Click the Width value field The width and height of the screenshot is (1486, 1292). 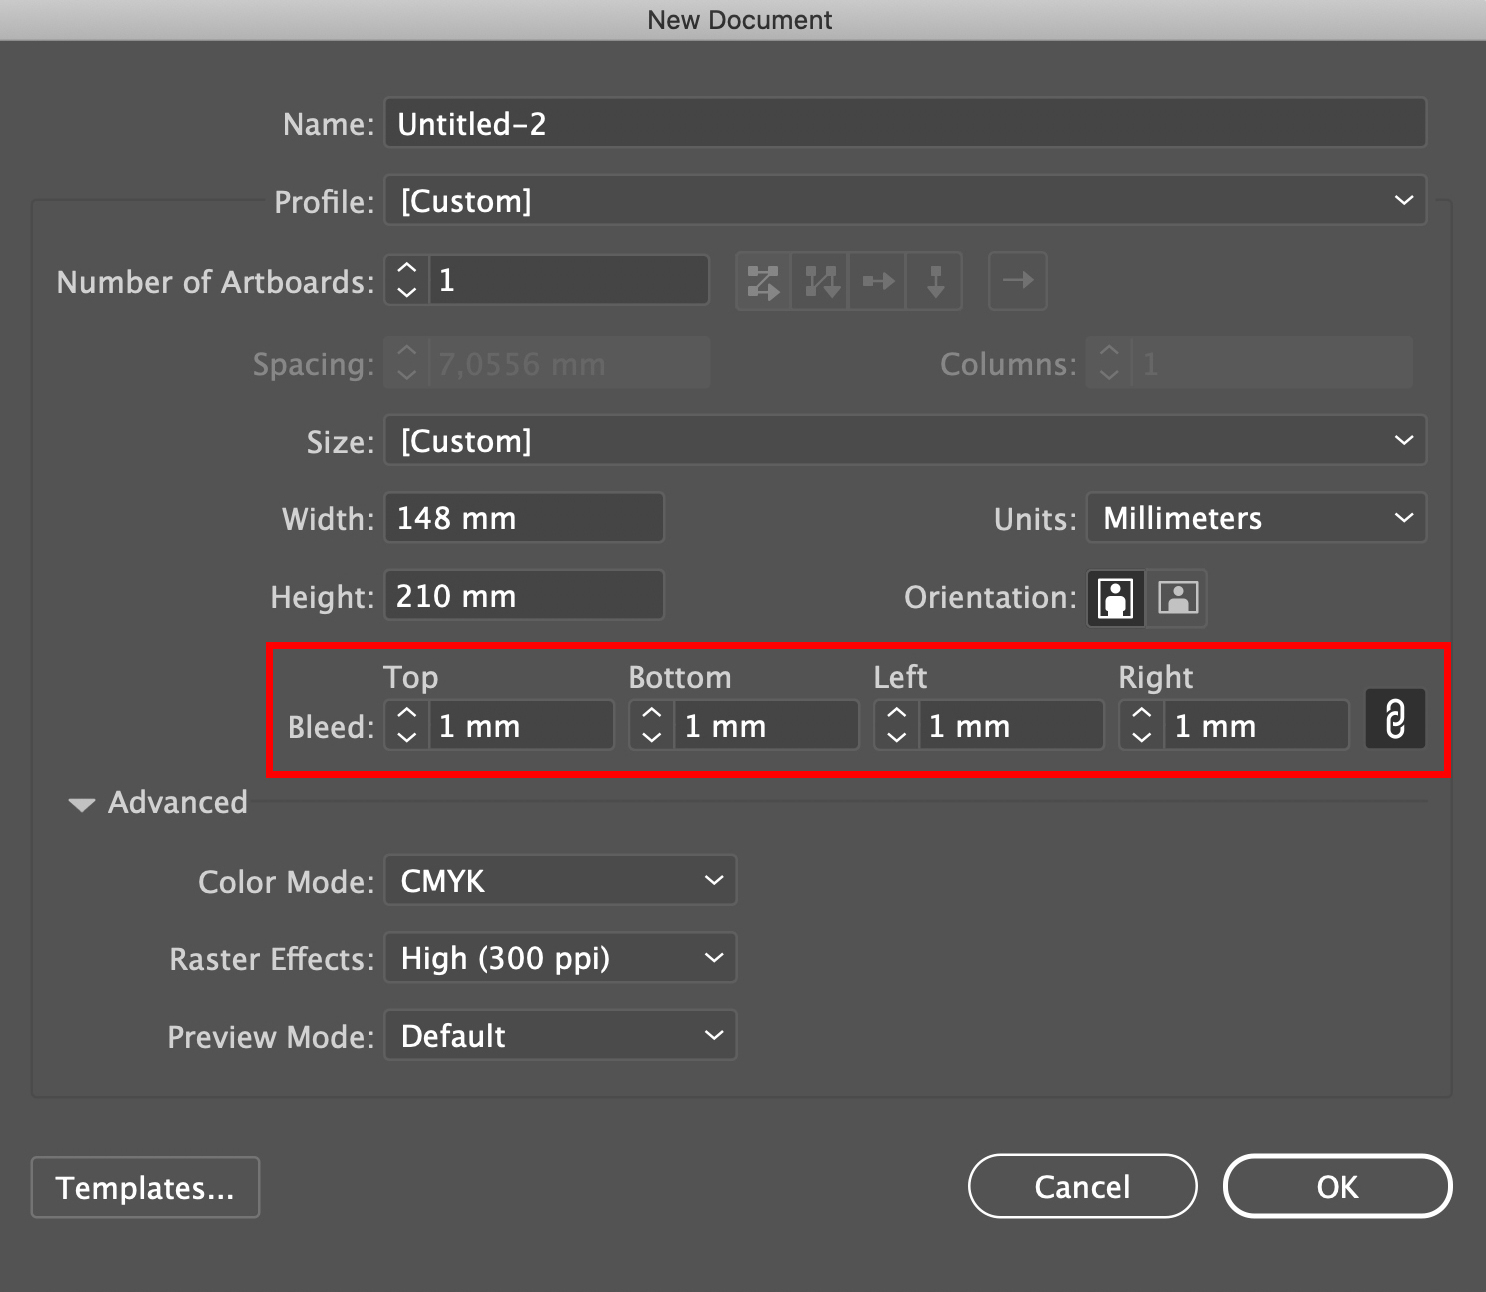click(x=523, y=517)
